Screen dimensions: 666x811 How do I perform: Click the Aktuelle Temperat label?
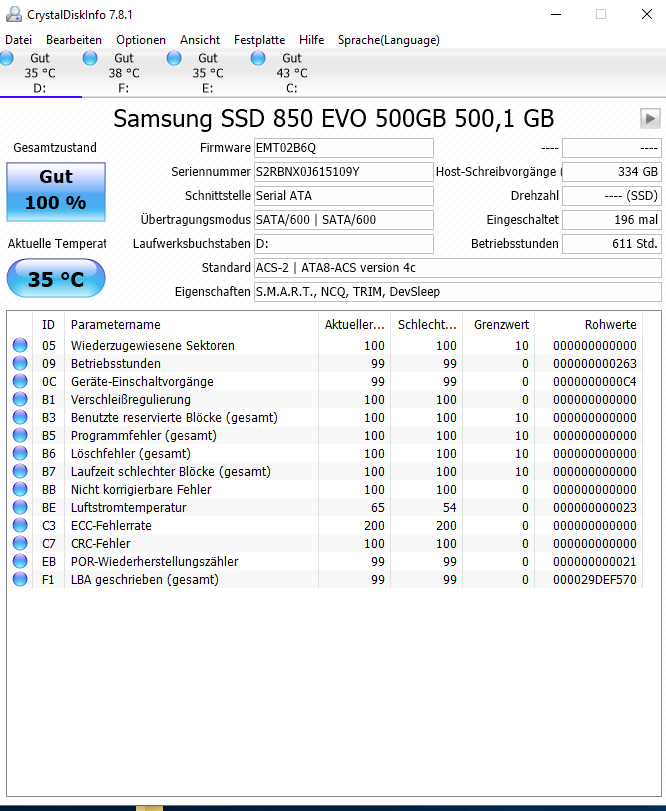click(57, 244)
